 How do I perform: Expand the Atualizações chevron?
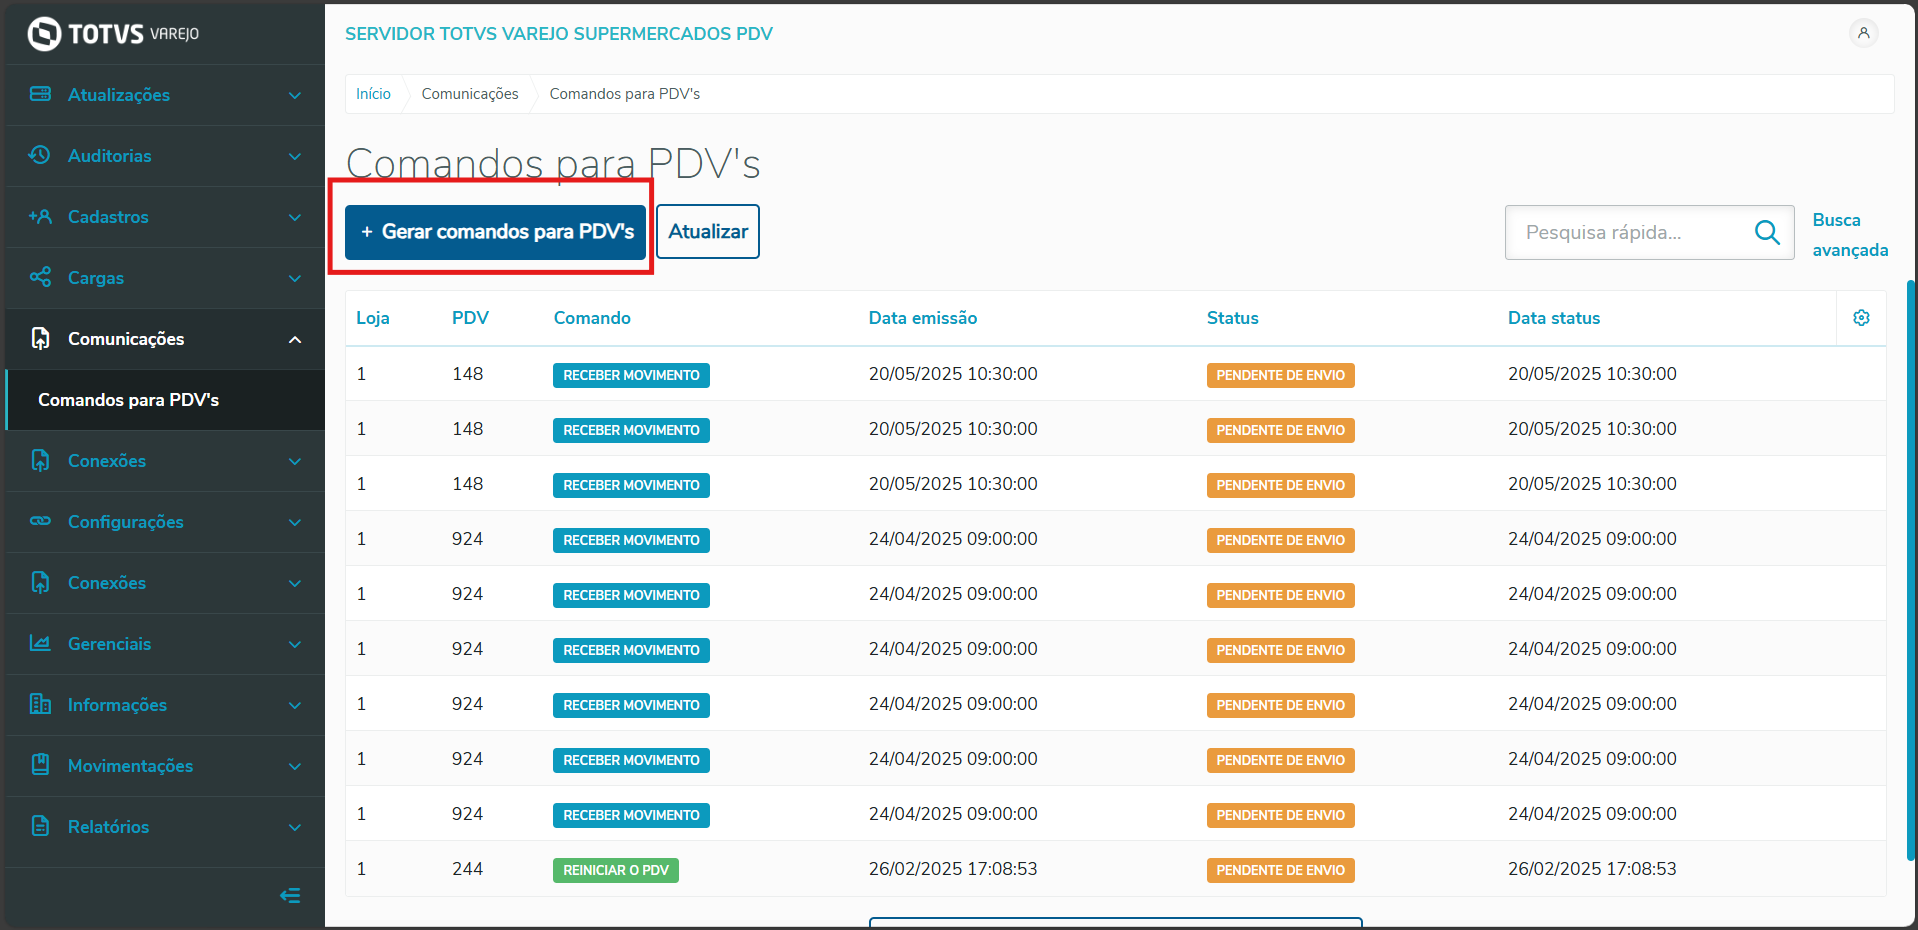[x=295, y=95]
